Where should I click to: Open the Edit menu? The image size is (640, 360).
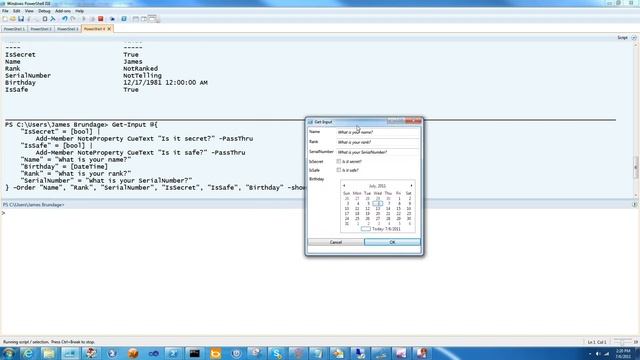(16, 11)
